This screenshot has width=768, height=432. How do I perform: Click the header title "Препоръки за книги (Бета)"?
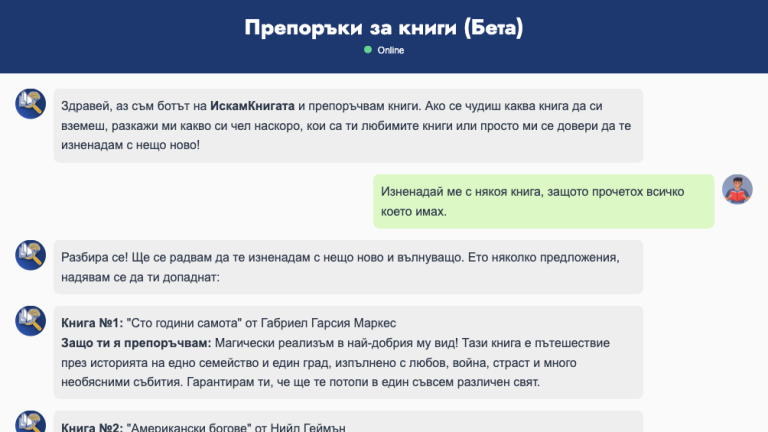coord(384,27)
